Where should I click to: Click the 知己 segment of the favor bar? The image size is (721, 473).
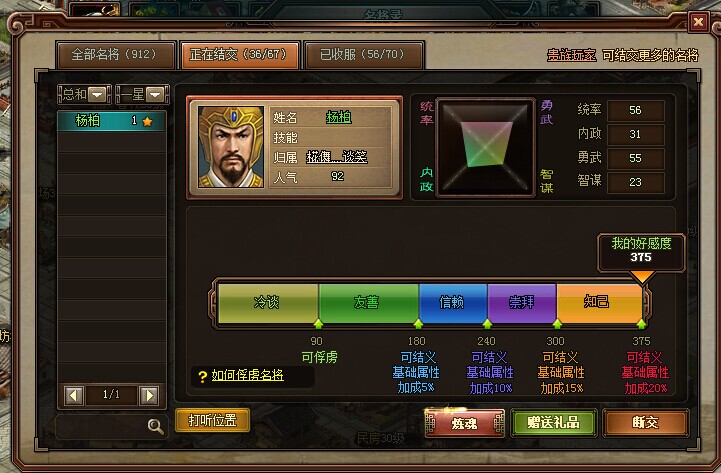599,302
